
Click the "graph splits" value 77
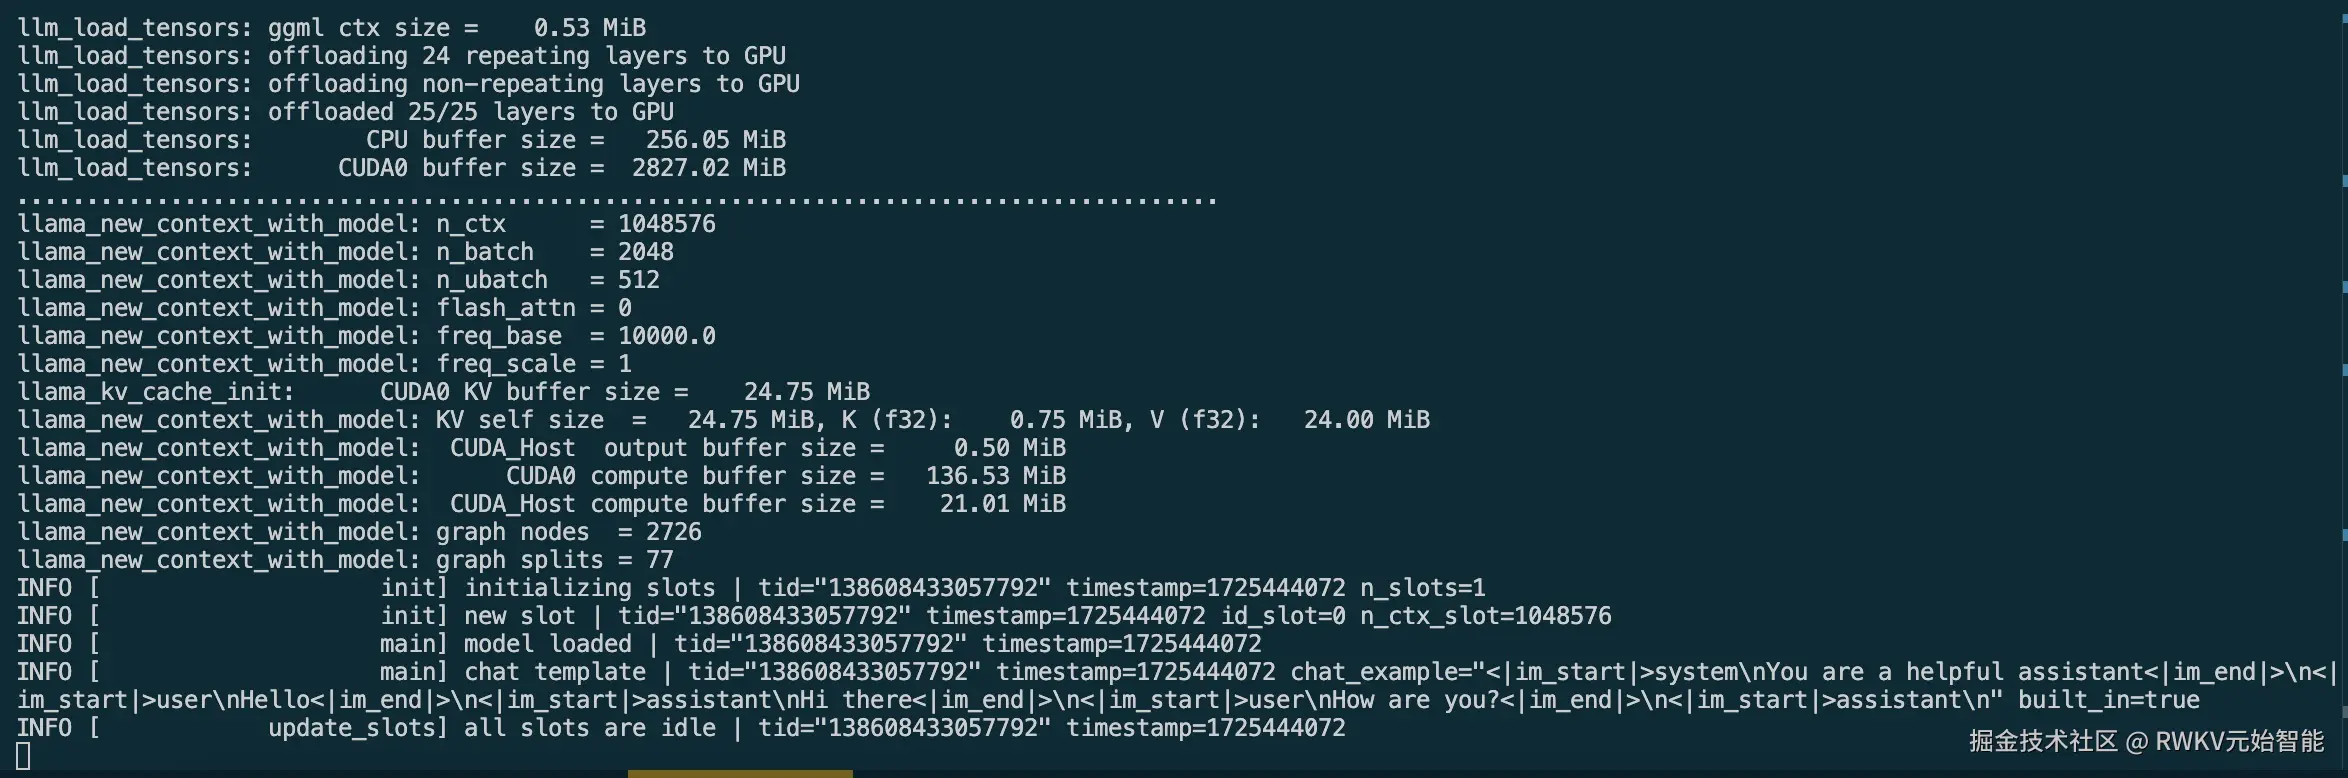[x=659, y=560]
